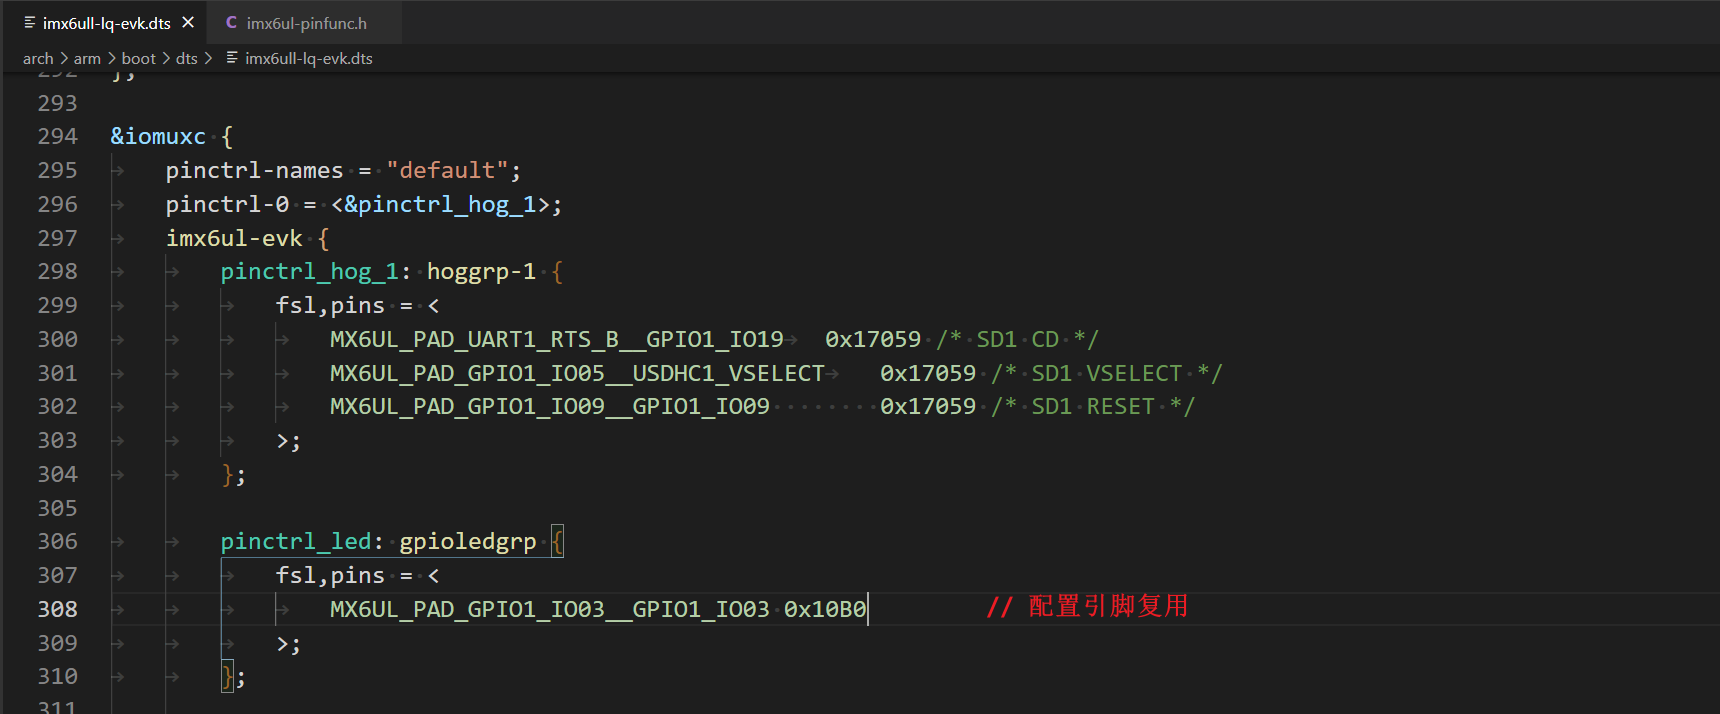The height and width of the screenshot is (714, 1720).
Task: Click the SD1 RESET comment
Action: click(x=1093, y=406)
